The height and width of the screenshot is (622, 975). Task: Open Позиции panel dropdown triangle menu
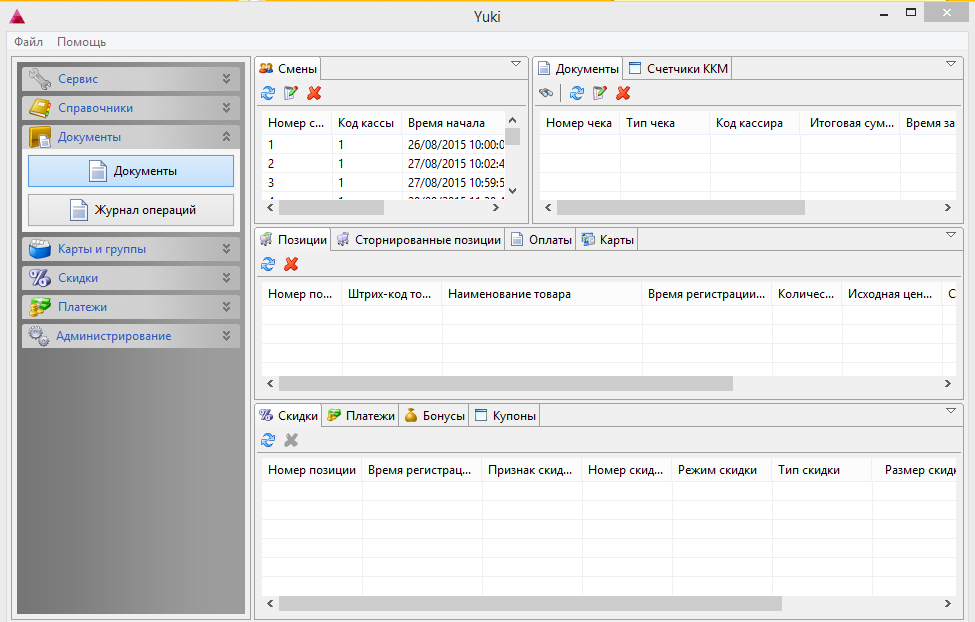click(951, 234)
